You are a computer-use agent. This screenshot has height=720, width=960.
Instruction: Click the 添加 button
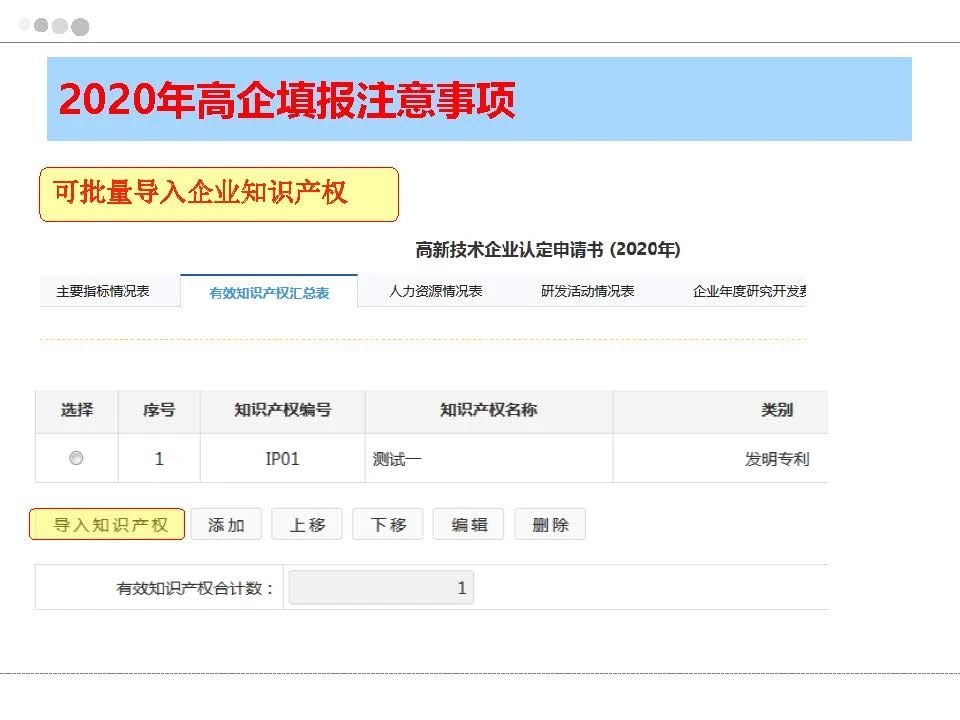coord(226,525)
